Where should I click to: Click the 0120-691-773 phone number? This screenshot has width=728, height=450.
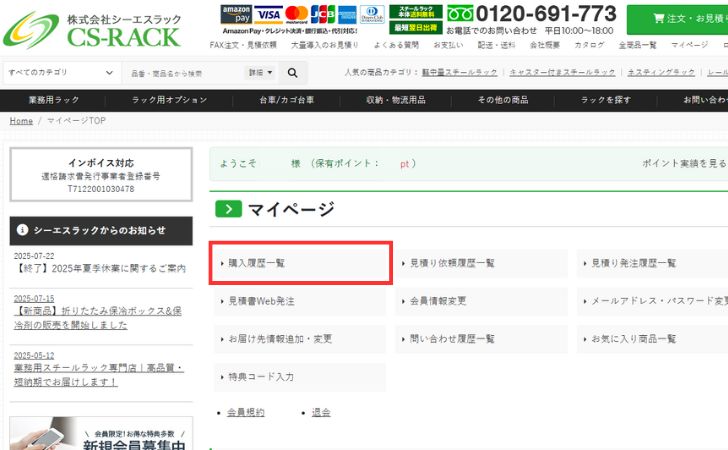pos(546,13)
